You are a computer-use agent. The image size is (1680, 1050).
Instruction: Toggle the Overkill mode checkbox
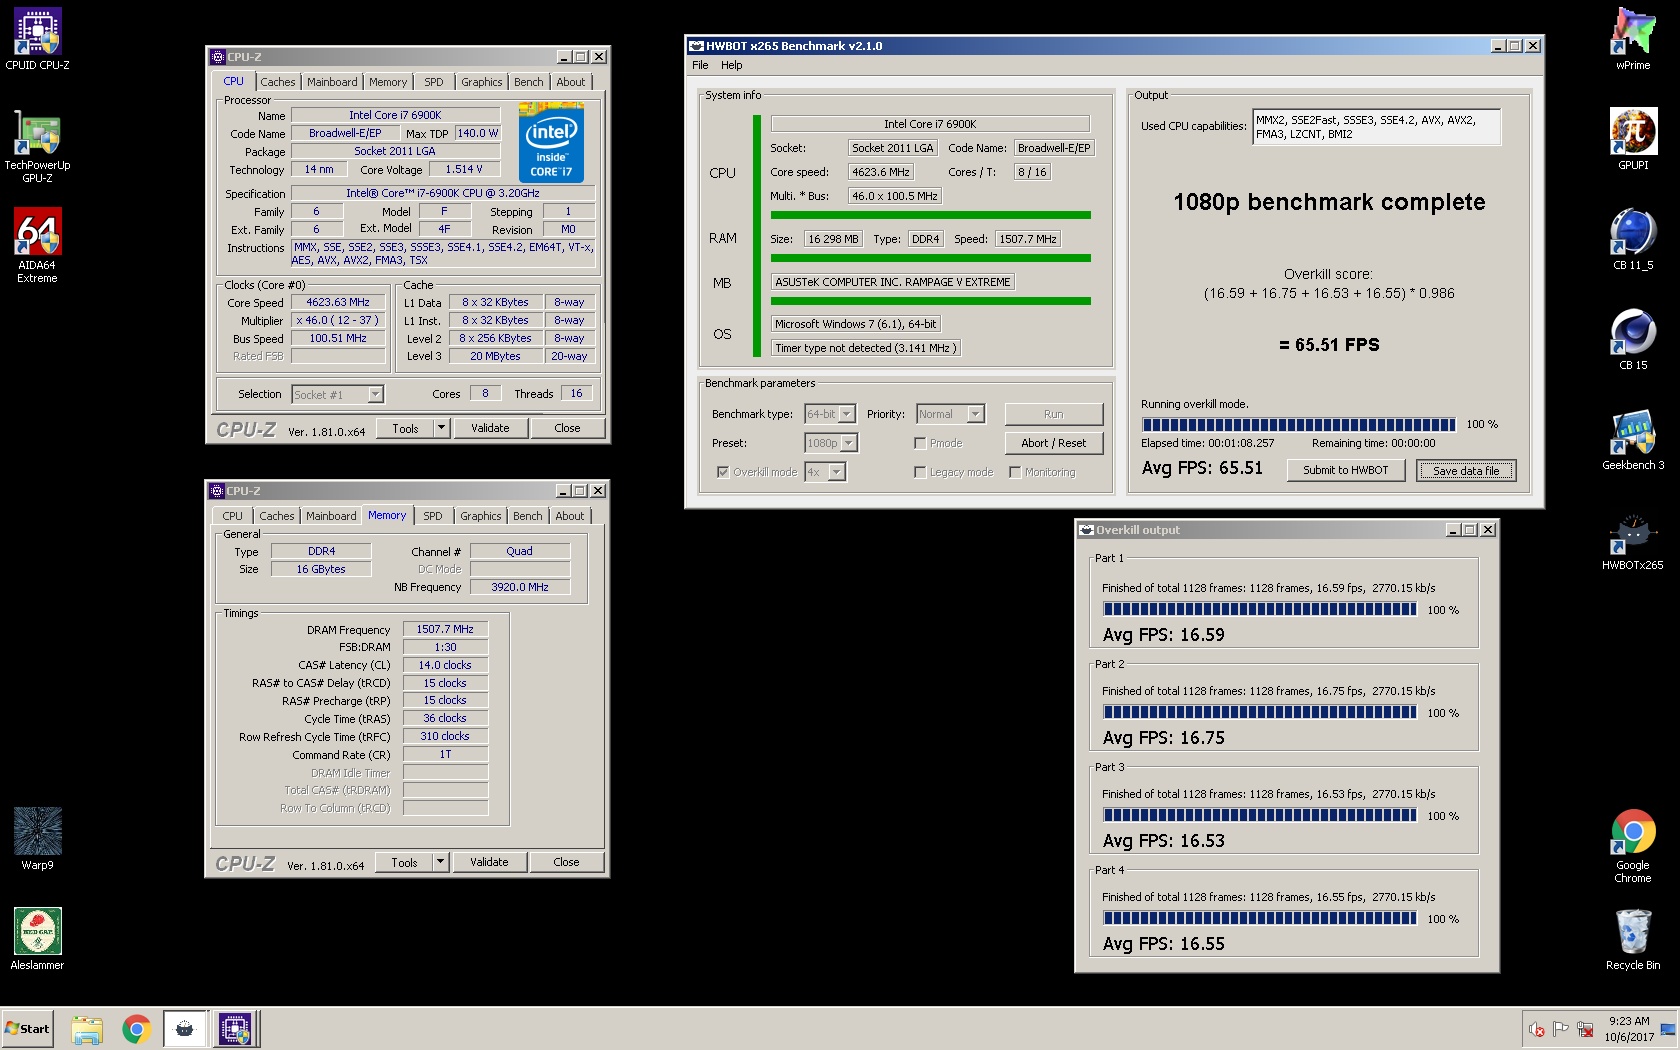pos(722,472)
